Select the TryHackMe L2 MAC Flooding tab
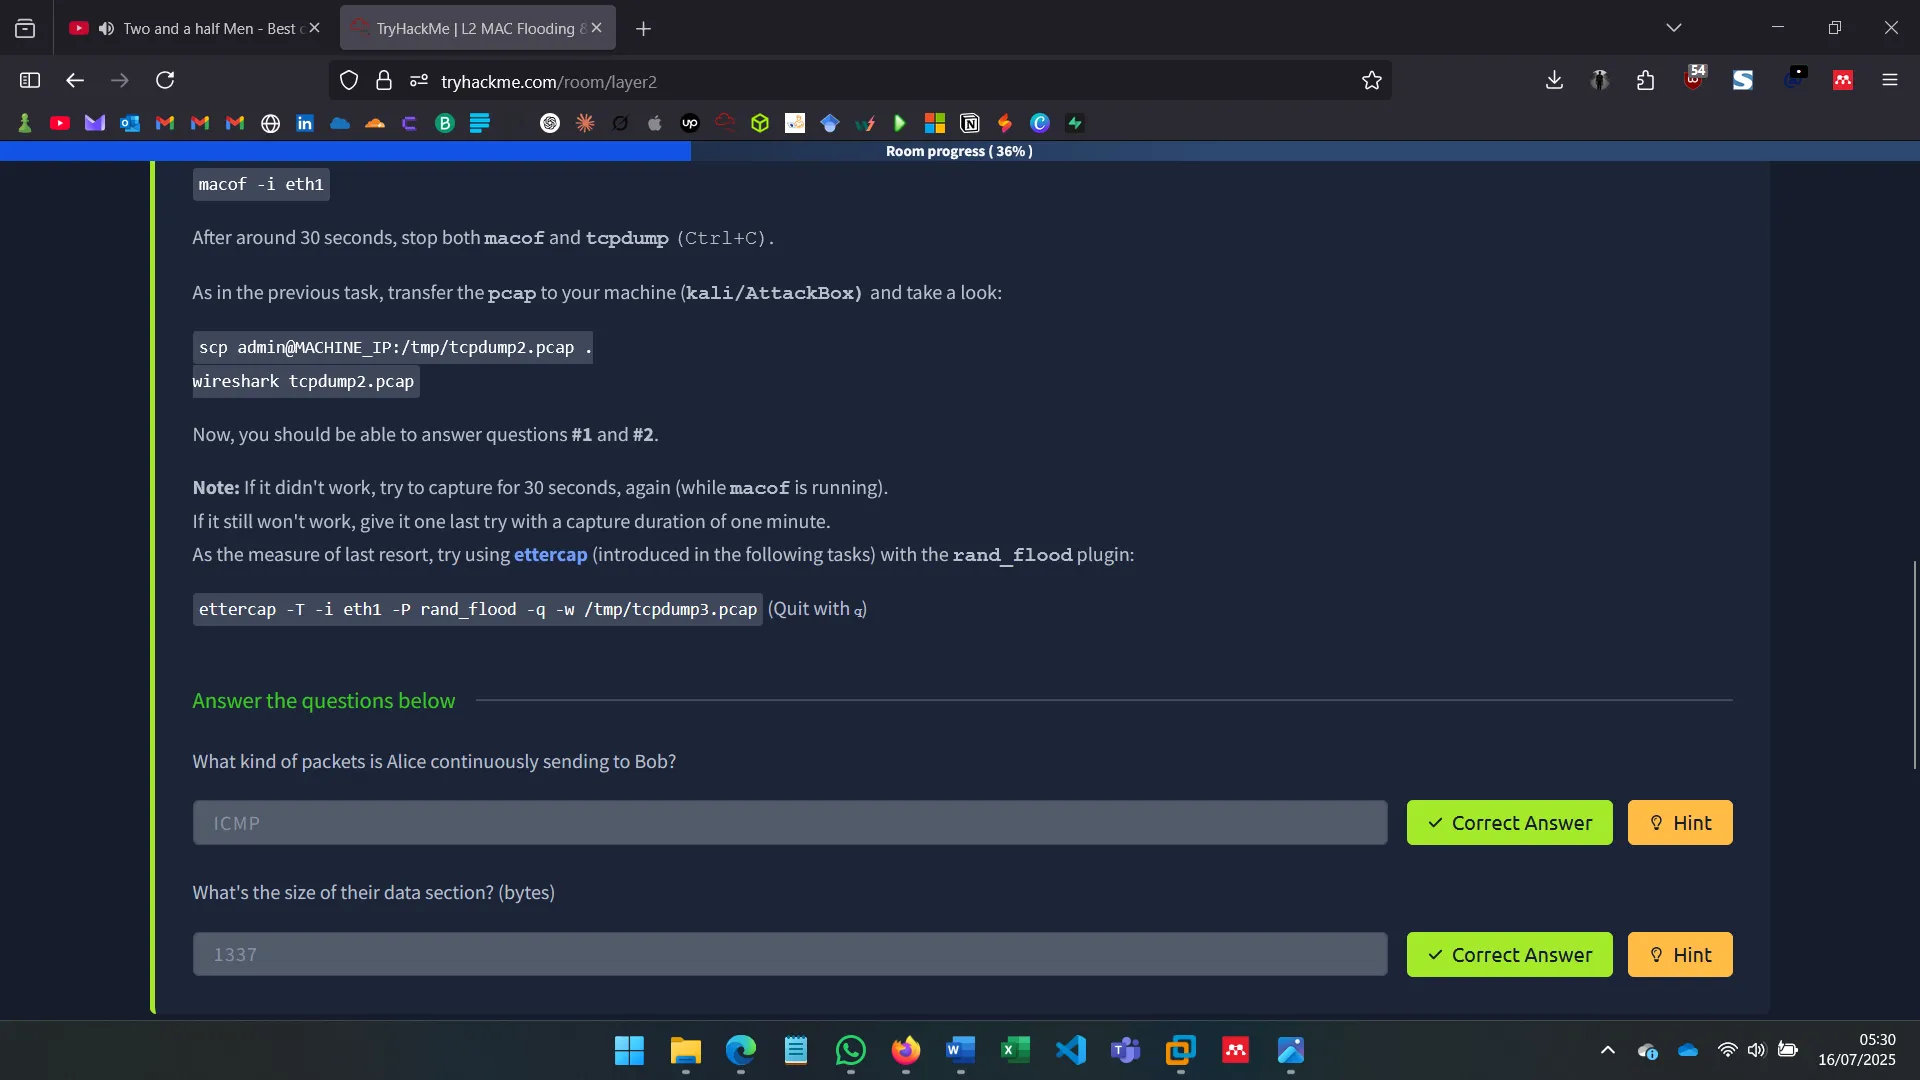The image size is (1920, 1080). click(x=470, y=27)
